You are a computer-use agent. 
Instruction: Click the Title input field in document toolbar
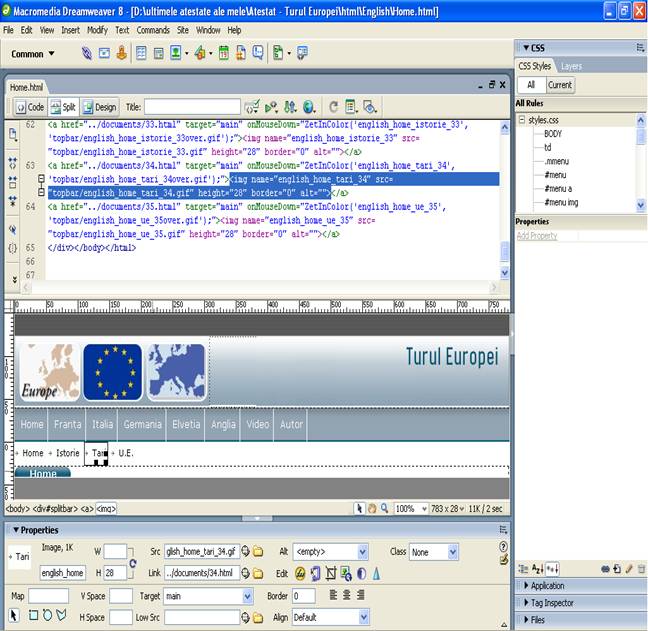192,107
